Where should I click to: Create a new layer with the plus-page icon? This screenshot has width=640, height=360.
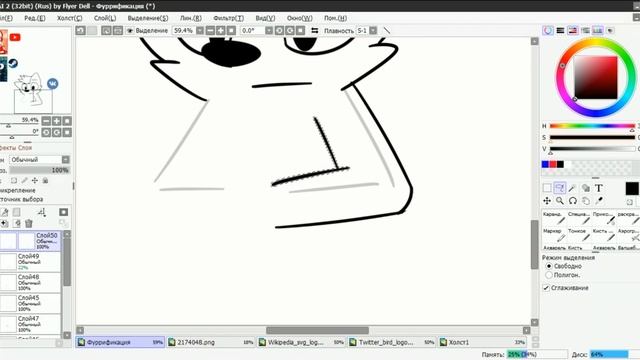coord(4,223)
